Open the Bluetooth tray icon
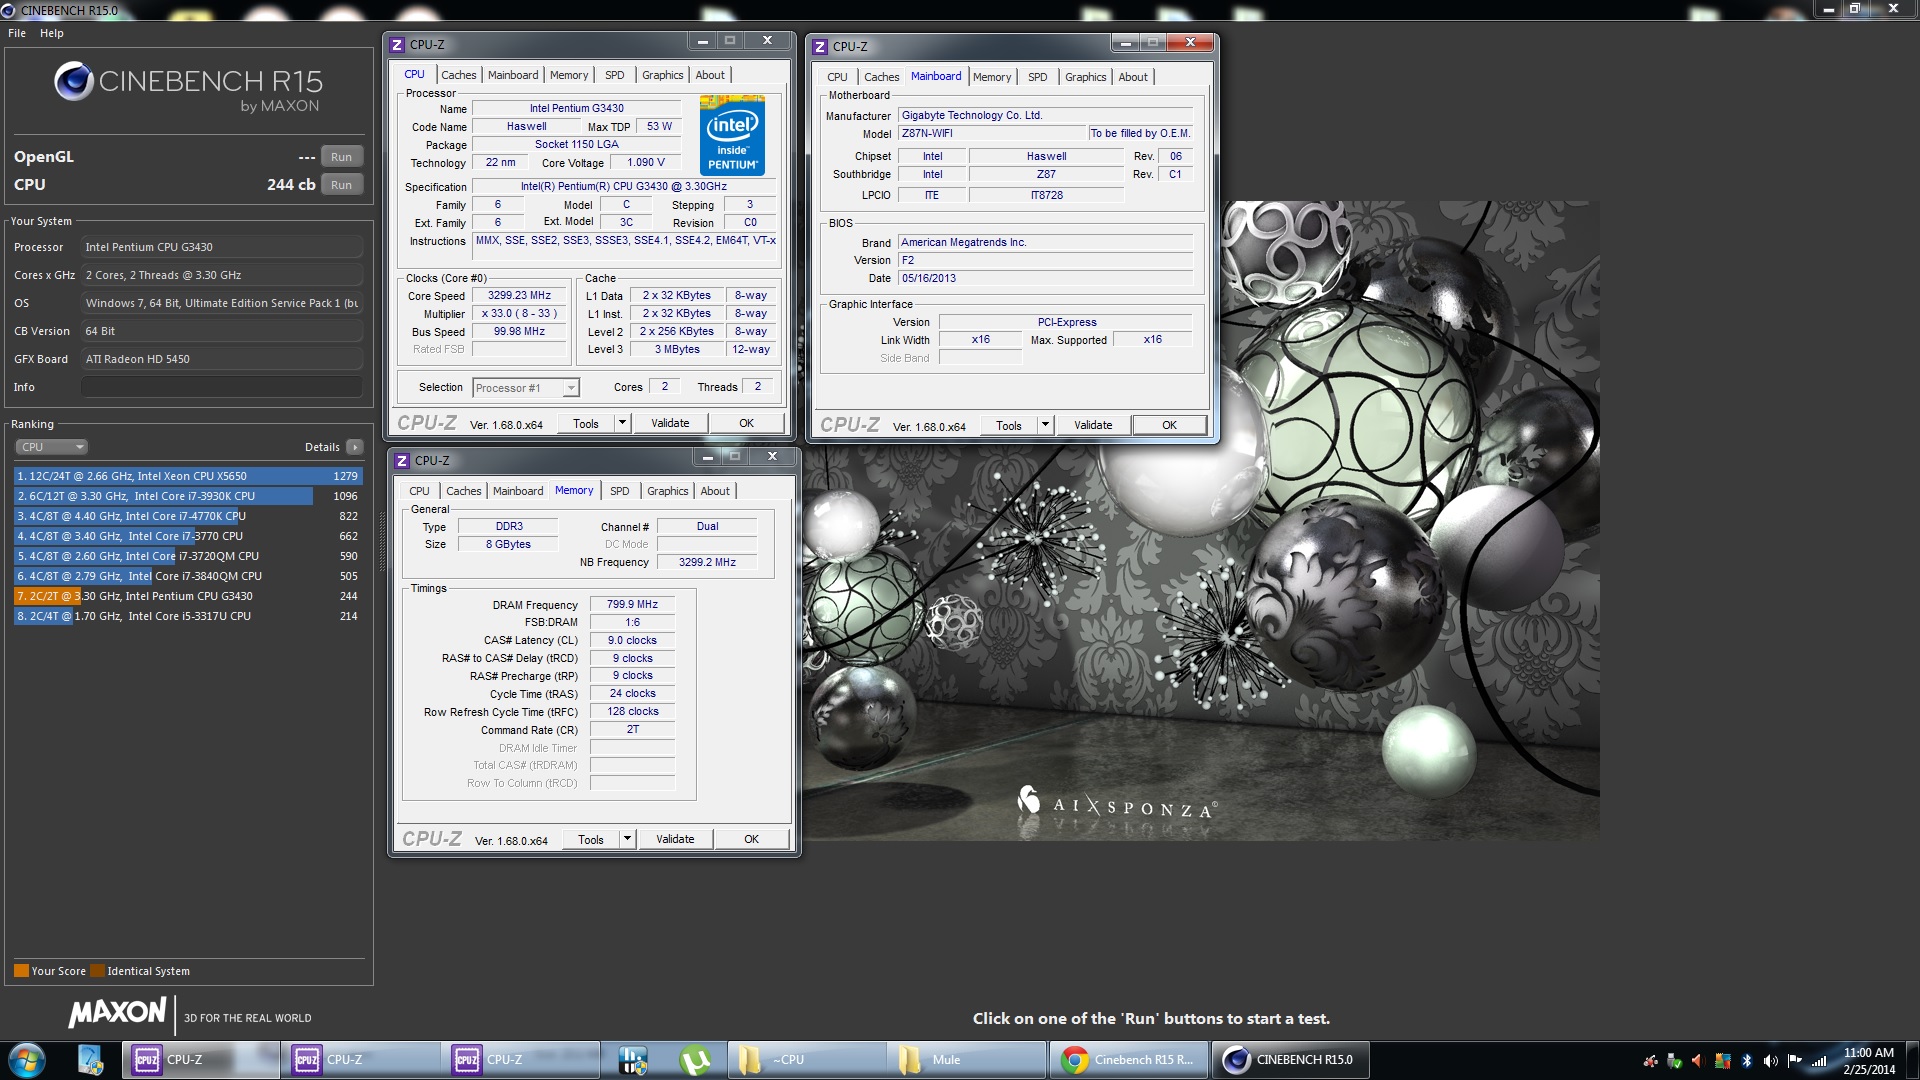This screenshot has height=1080, width=1920. tap(1747, 1061)
